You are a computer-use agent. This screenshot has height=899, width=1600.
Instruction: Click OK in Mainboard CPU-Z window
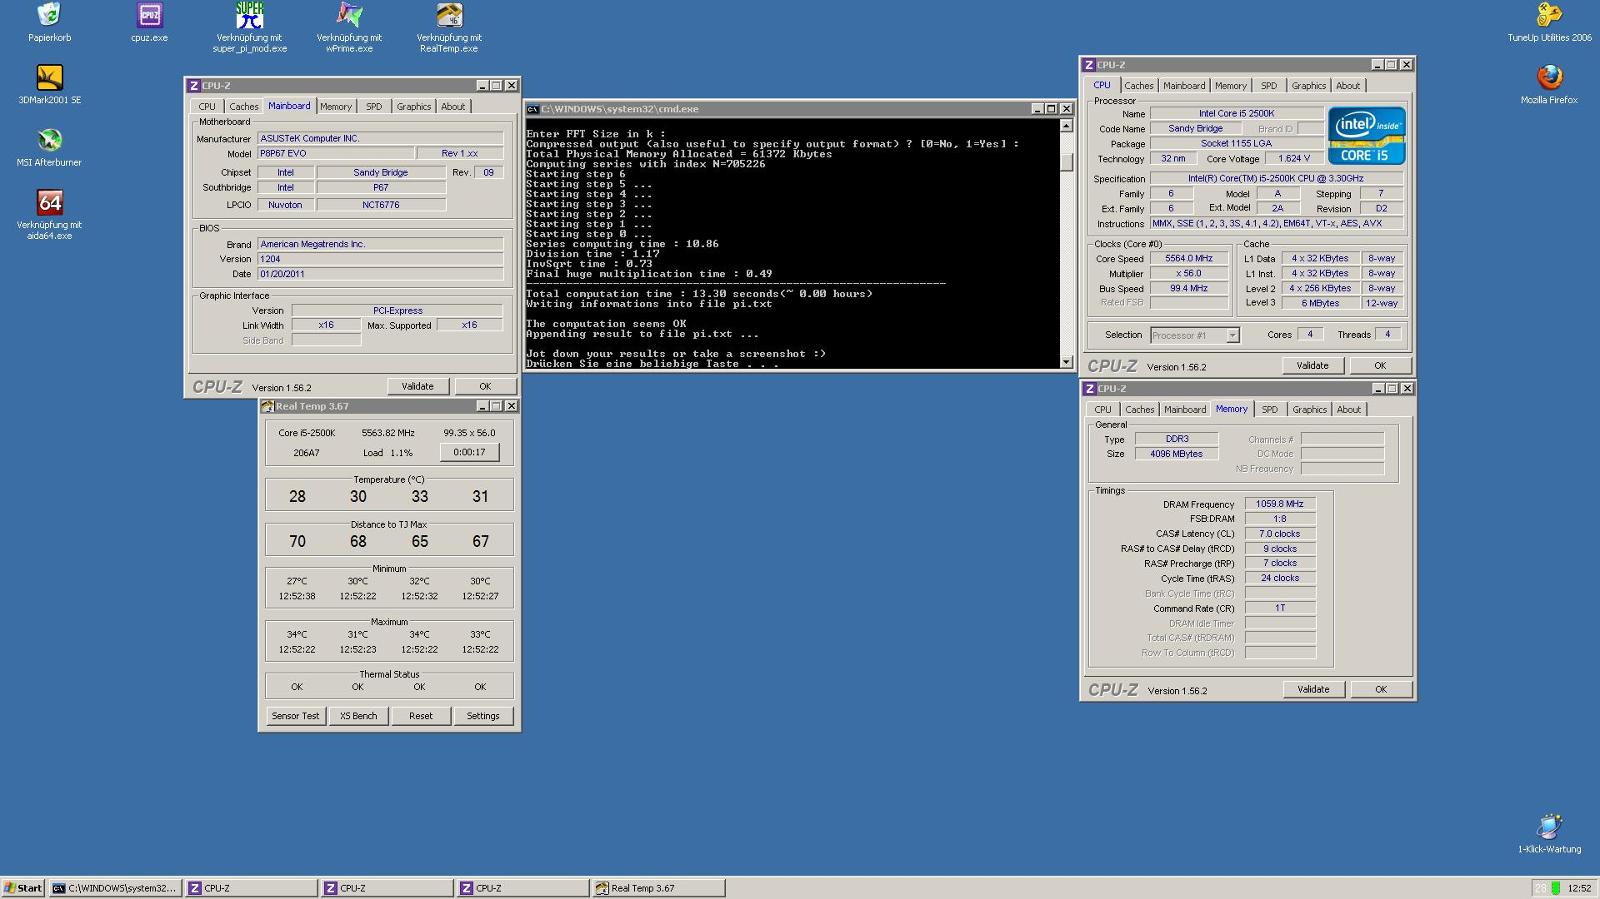click(x=485, y=386)
